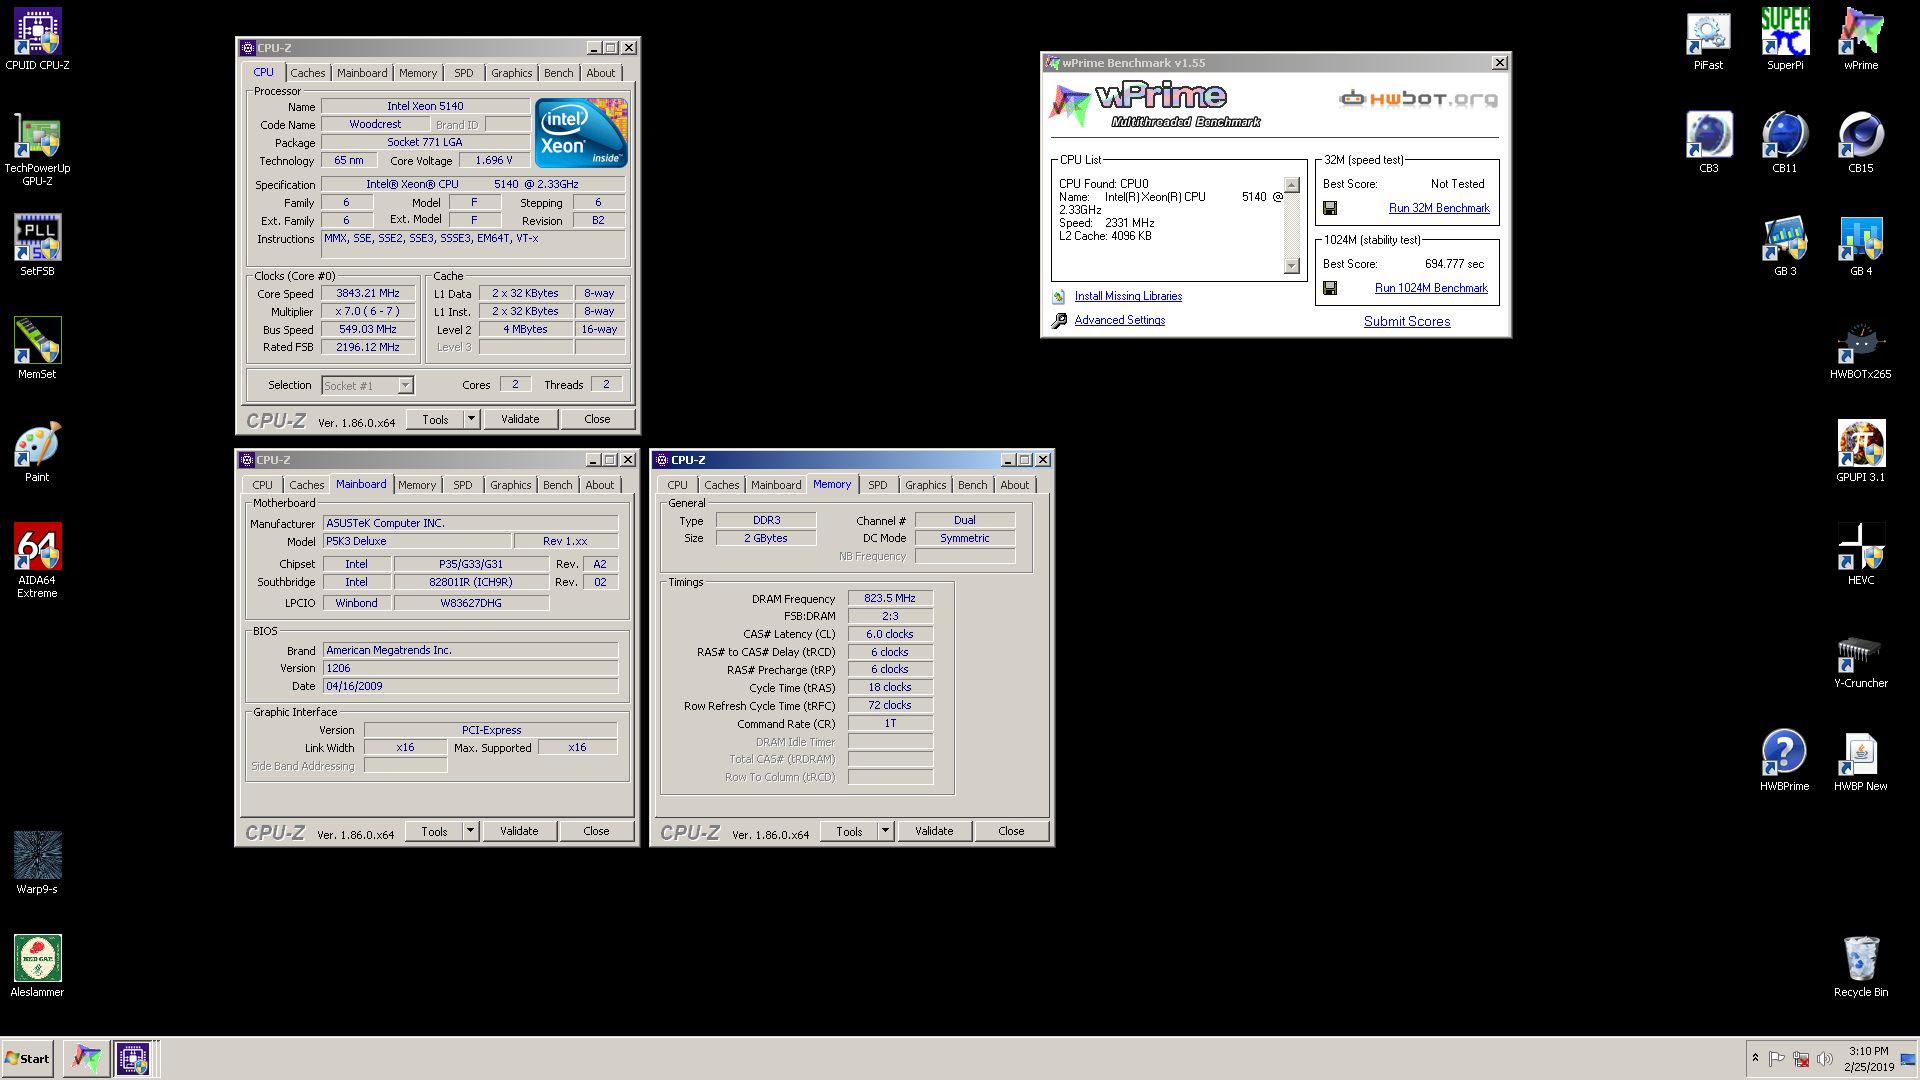Viewport: 1920px width, 1080px height.
Task: Open the Start menu
Action: [28, 1058]
